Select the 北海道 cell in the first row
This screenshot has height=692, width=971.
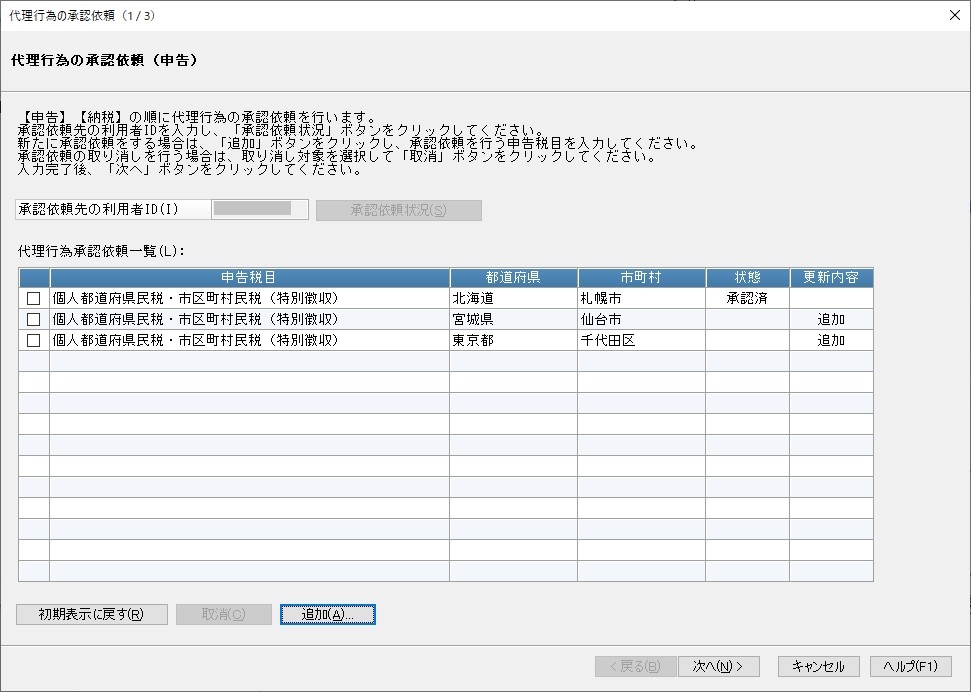[514, 299]
